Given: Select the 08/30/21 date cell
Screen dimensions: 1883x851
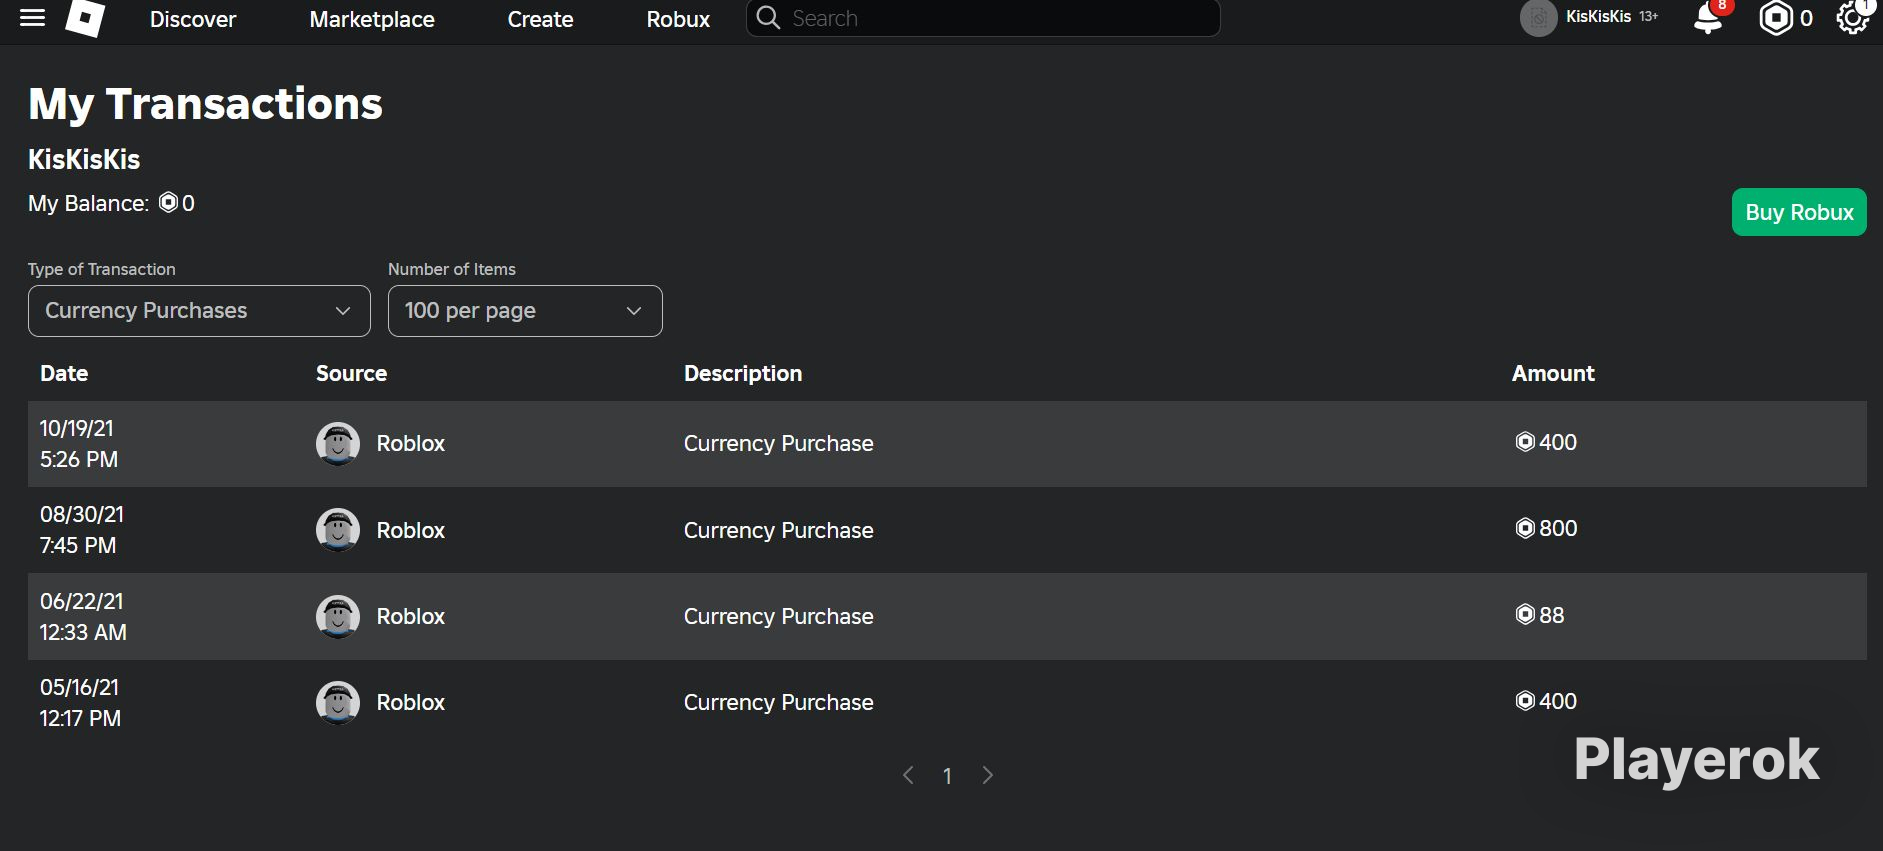Looking at the screenshot, I should click(x=82, y=530).
